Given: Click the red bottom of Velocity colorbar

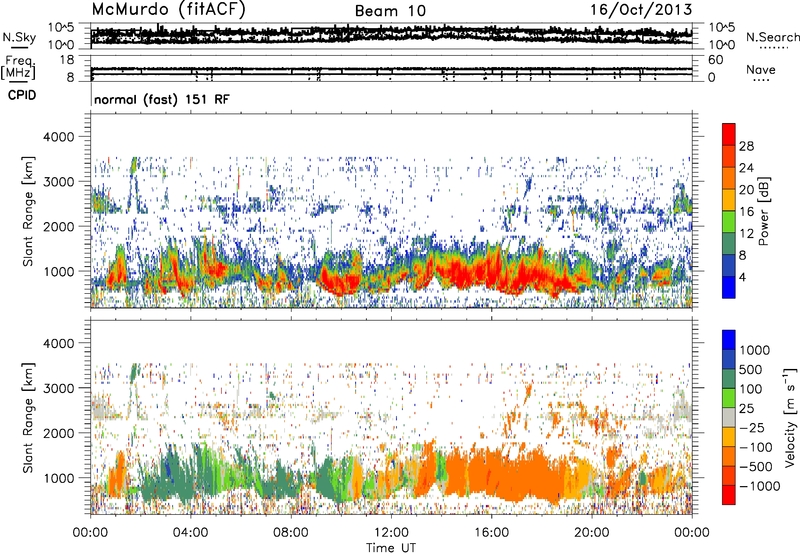Looking at the screenshot, I should coord(729,495).
